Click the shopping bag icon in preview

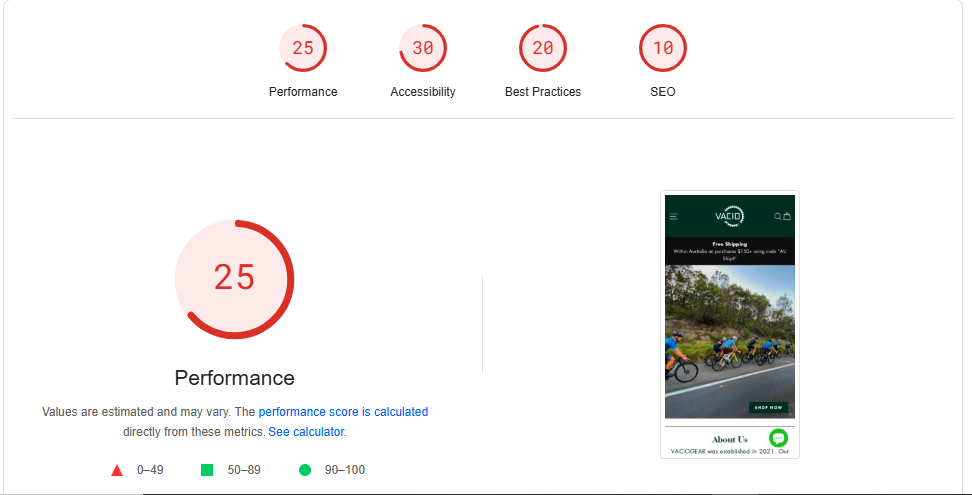click(x=787, y=216)
